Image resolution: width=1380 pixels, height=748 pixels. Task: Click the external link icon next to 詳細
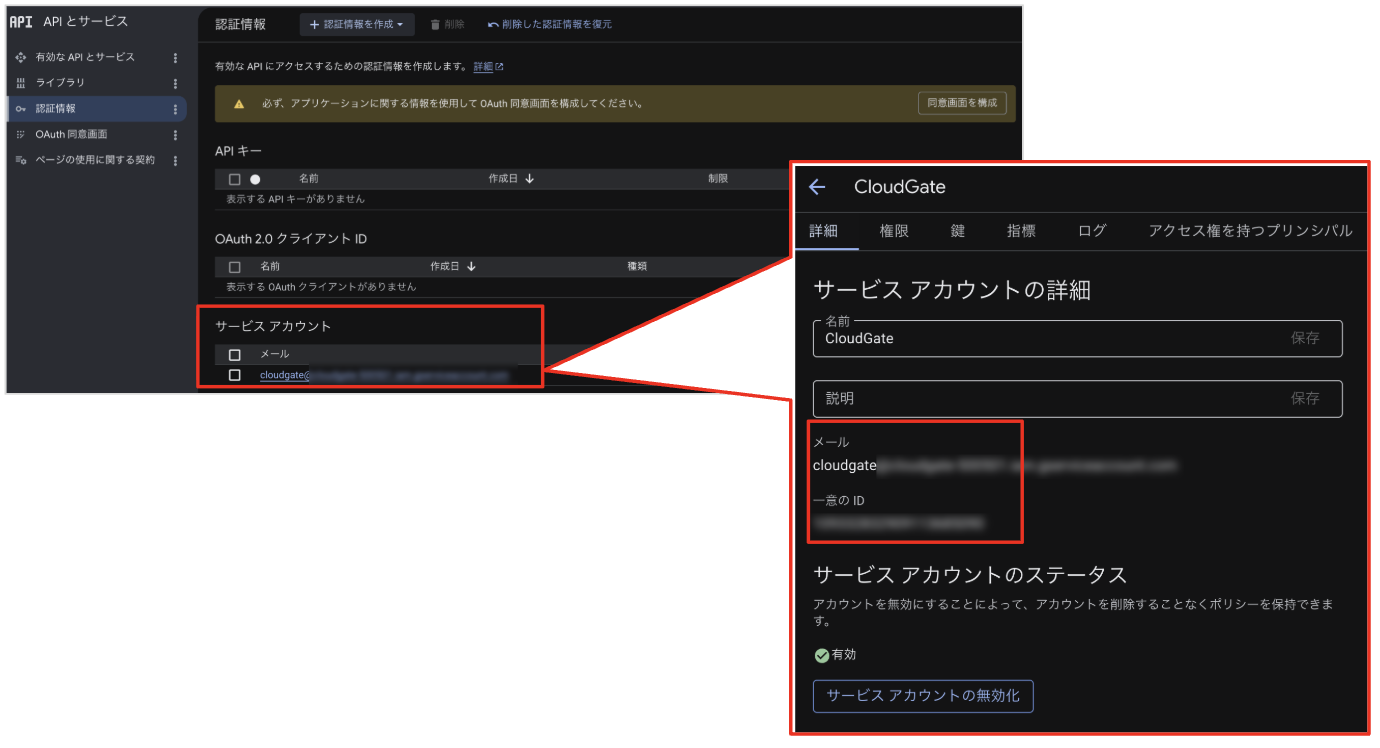pyautogui.click(x=499, y=67)
